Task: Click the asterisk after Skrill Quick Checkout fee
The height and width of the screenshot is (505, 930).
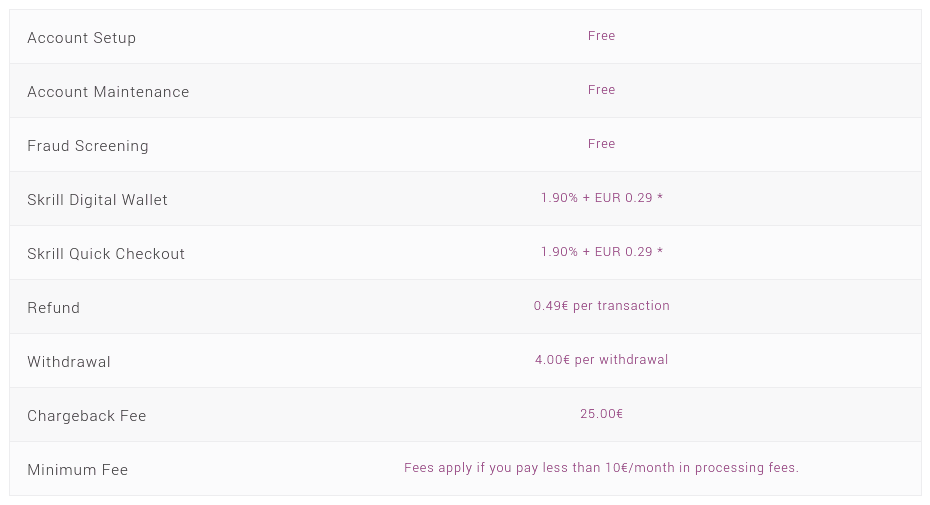Action: (x=660, y=252)
